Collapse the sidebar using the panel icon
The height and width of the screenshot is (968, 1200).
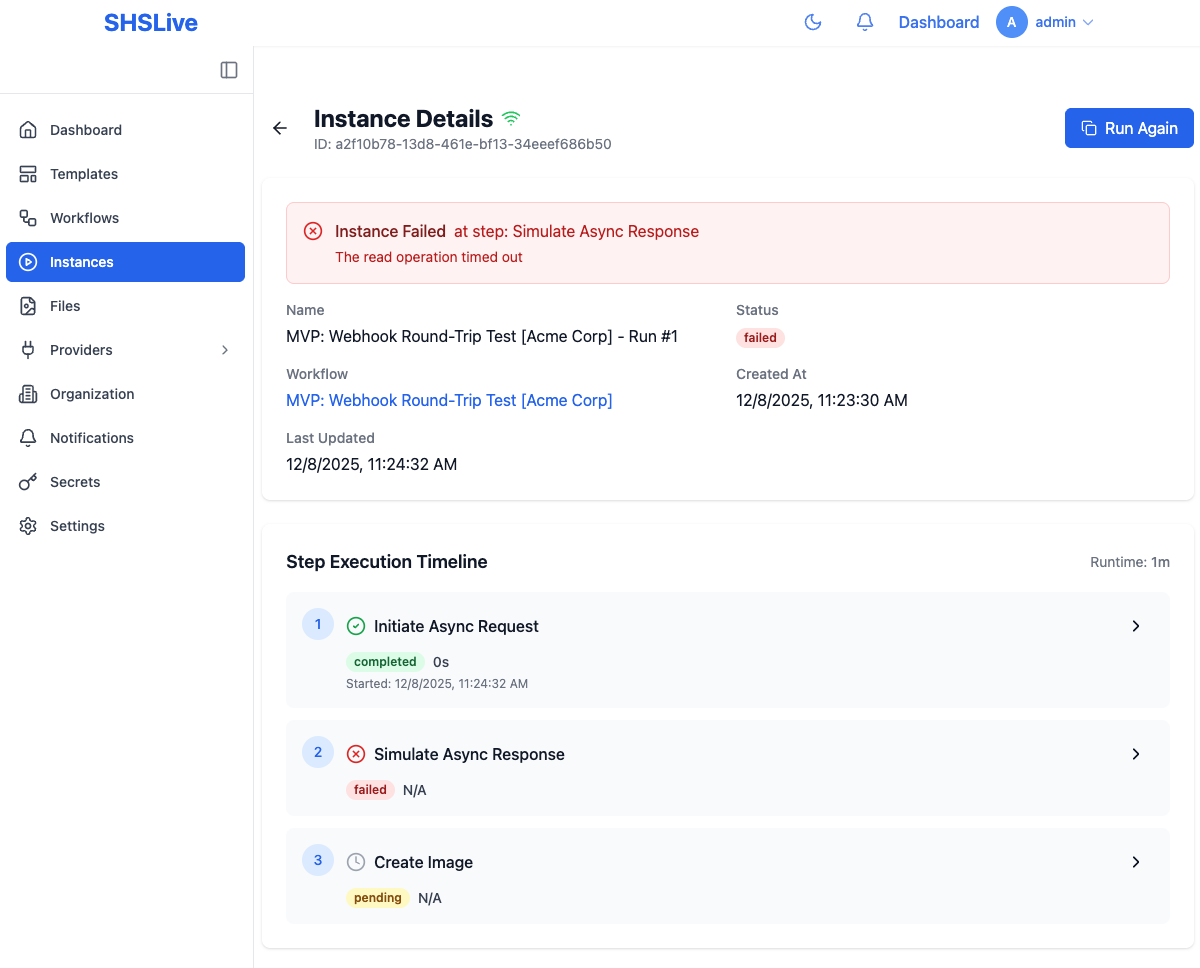[x=229, y=70]
